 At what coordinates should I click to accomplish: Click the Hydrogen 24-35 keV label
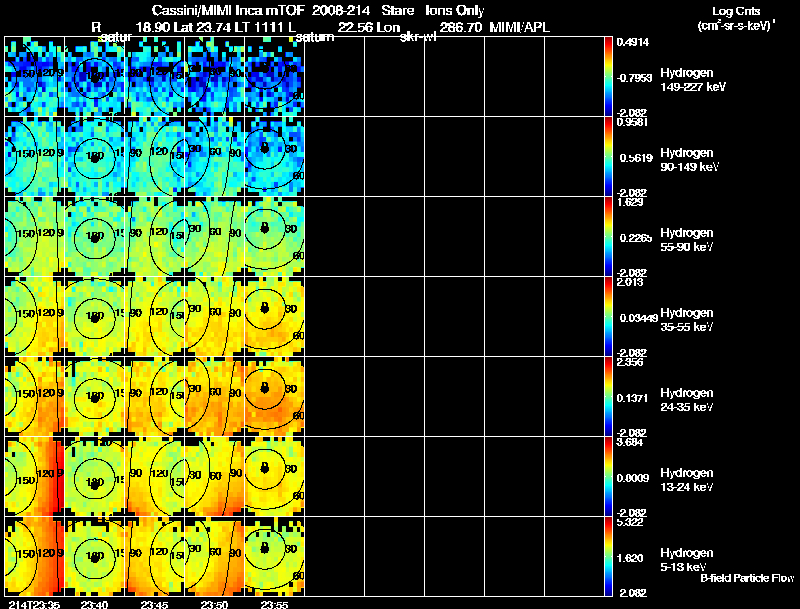pyautogui.click(x=686, y=399)
